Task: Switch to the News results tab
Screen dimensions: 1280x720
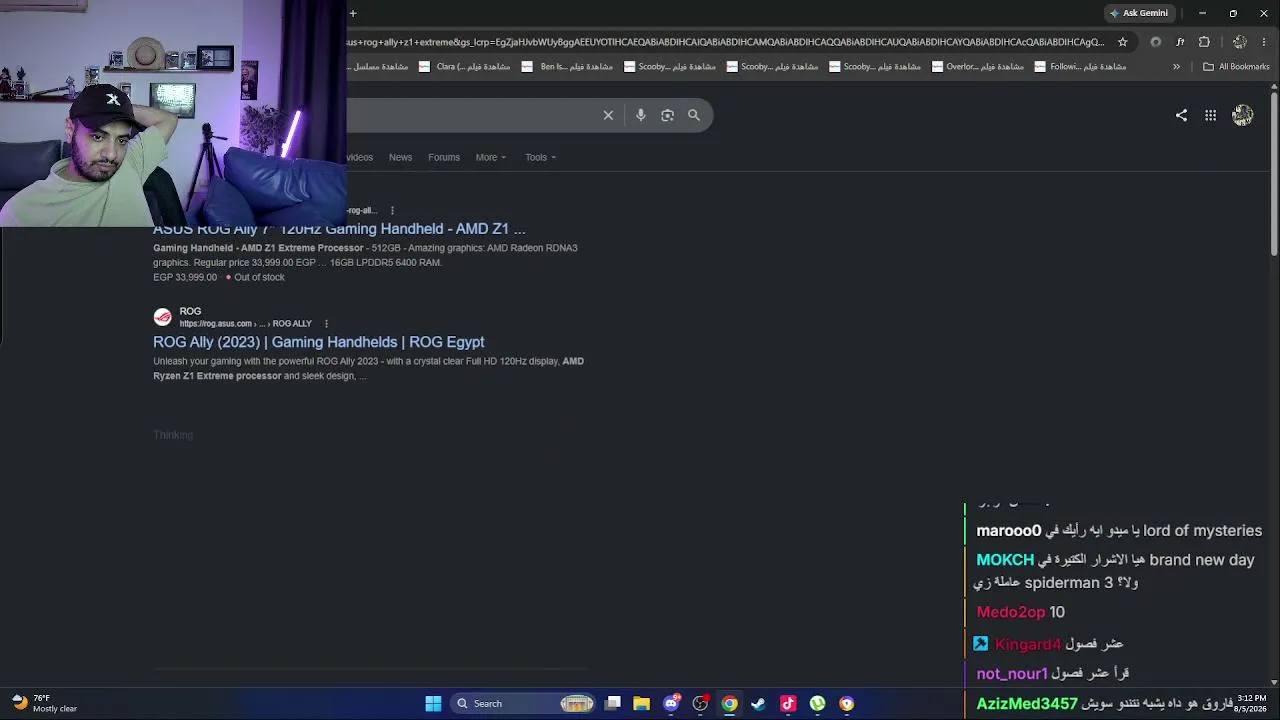Action: click(400, 157)
